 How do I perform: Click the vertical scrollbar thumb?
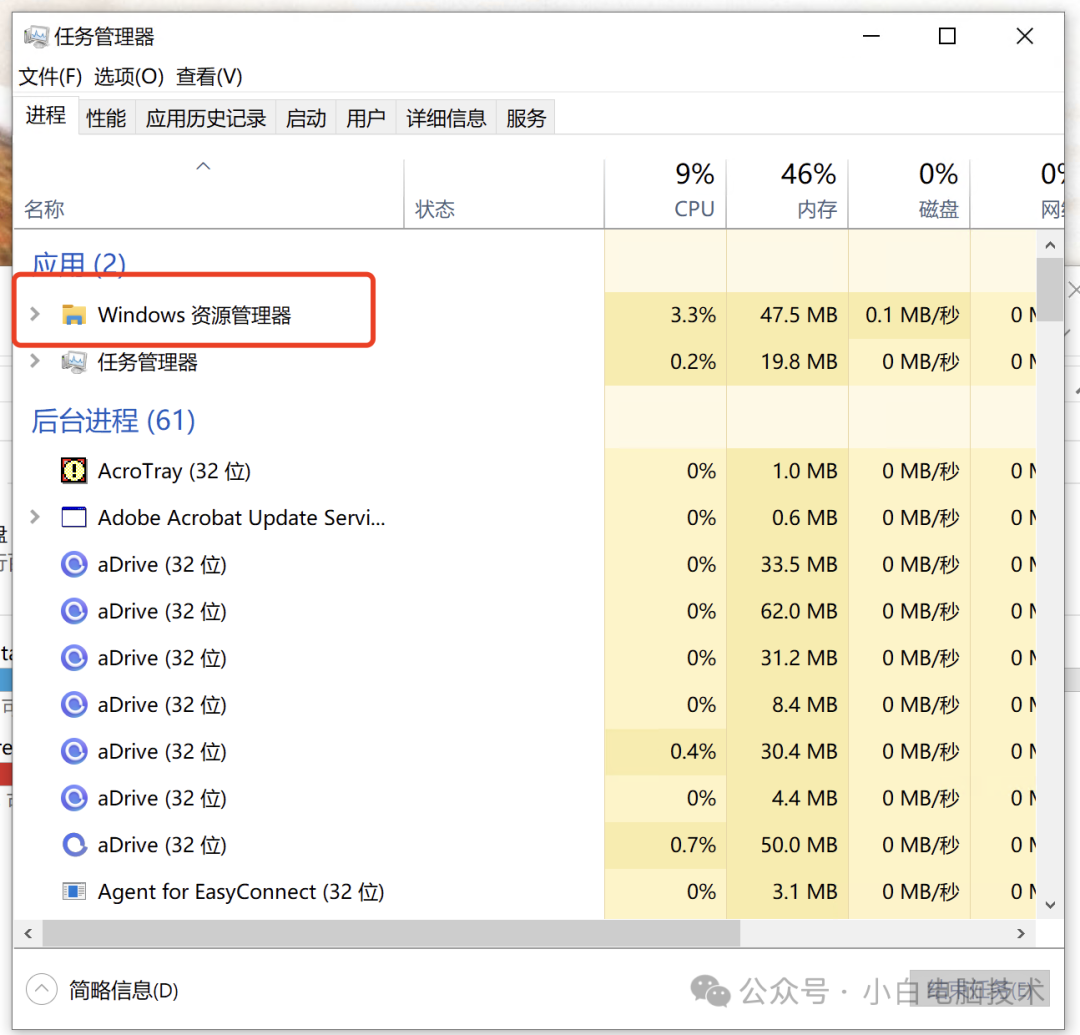coord(1050,290)
